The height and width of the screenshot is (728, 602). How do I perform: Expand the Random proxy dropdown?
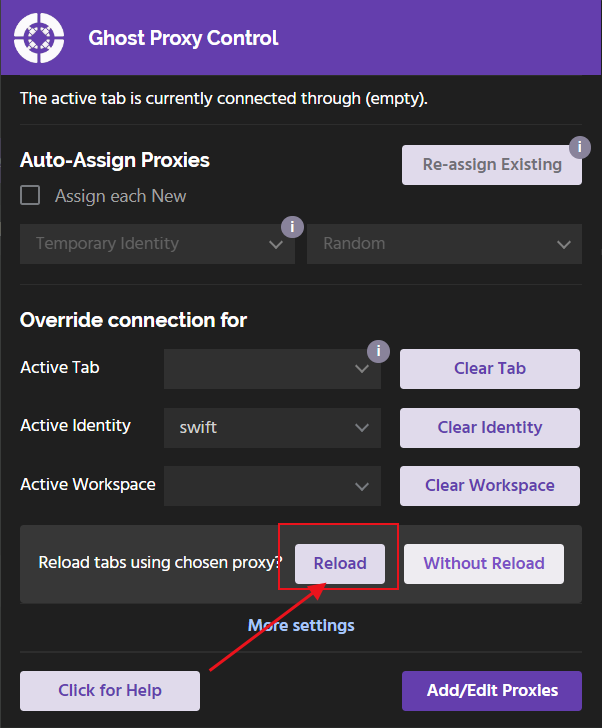pyautogui.click(x=444, y=244)
